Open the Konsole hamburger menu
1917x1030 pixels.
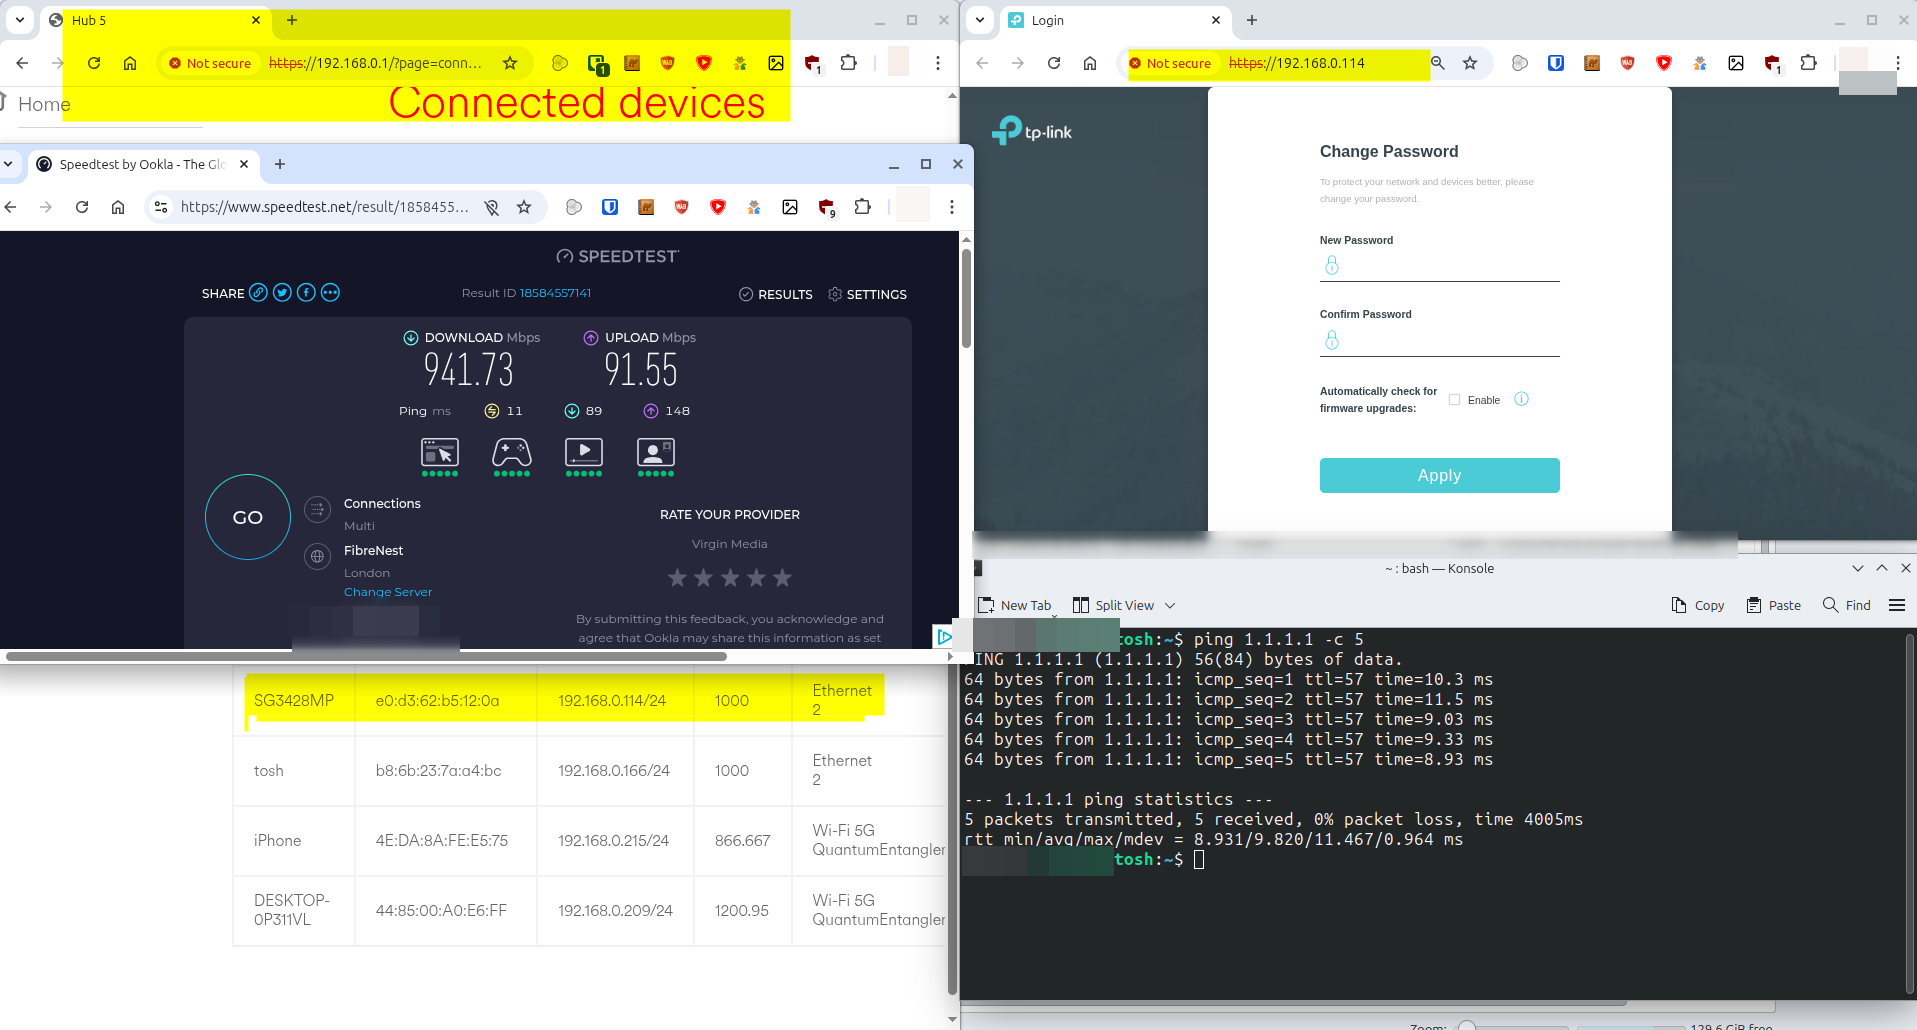[1897, 605]
